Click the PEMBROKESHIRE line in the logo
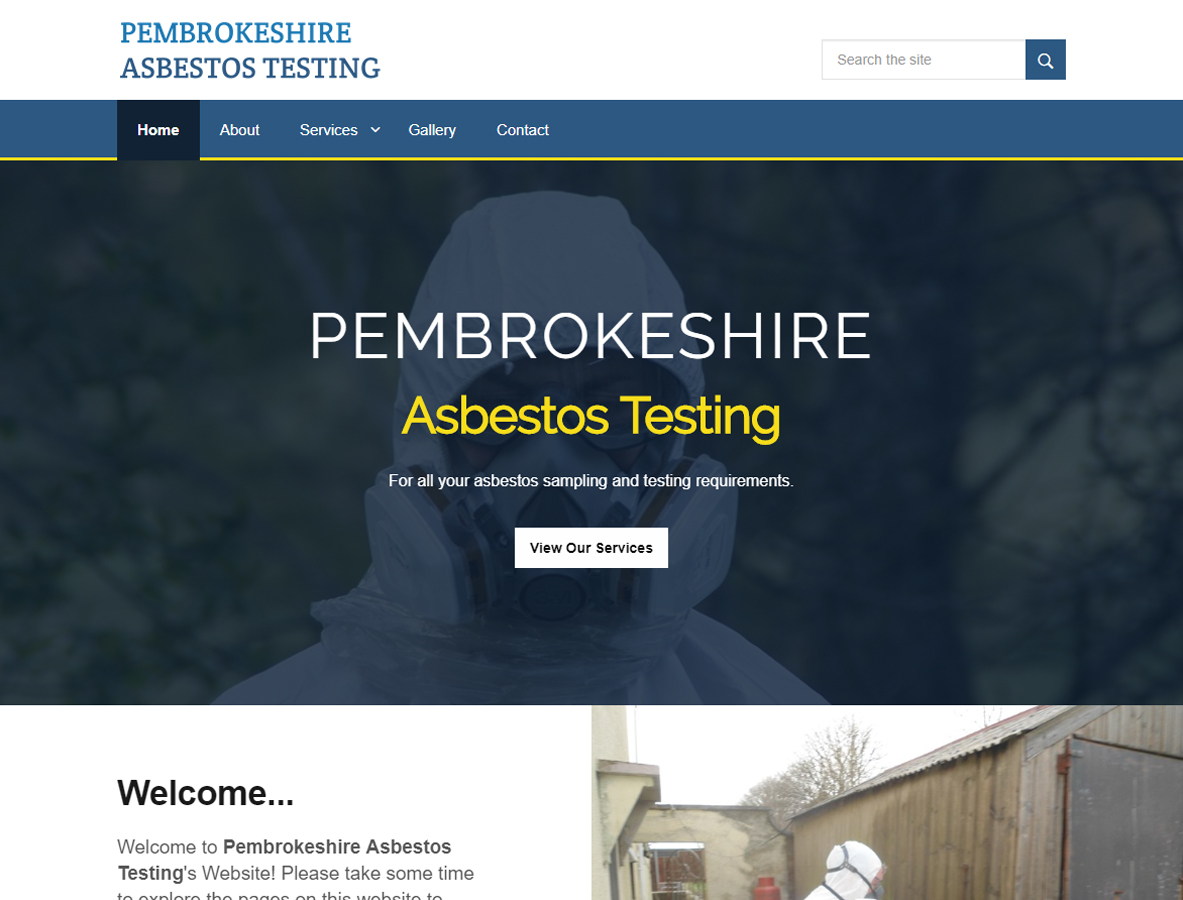This screenshot has width=1183, height=900. point(235,33)
